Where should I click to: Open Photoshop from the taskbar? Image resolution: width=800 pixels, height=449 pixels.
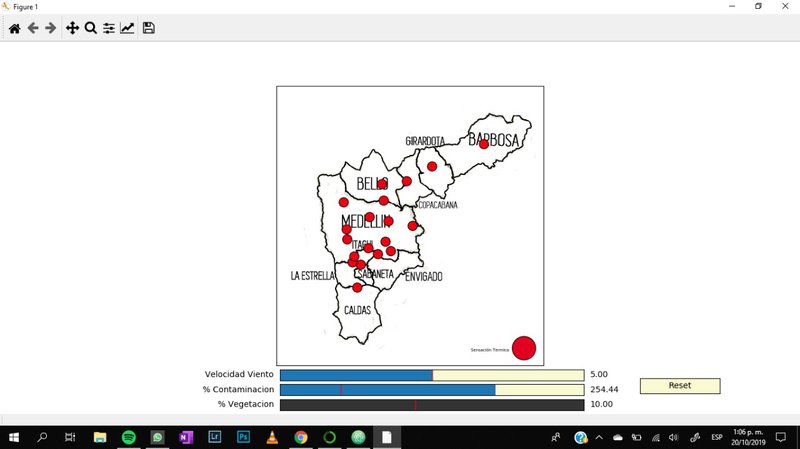point(243,437)
